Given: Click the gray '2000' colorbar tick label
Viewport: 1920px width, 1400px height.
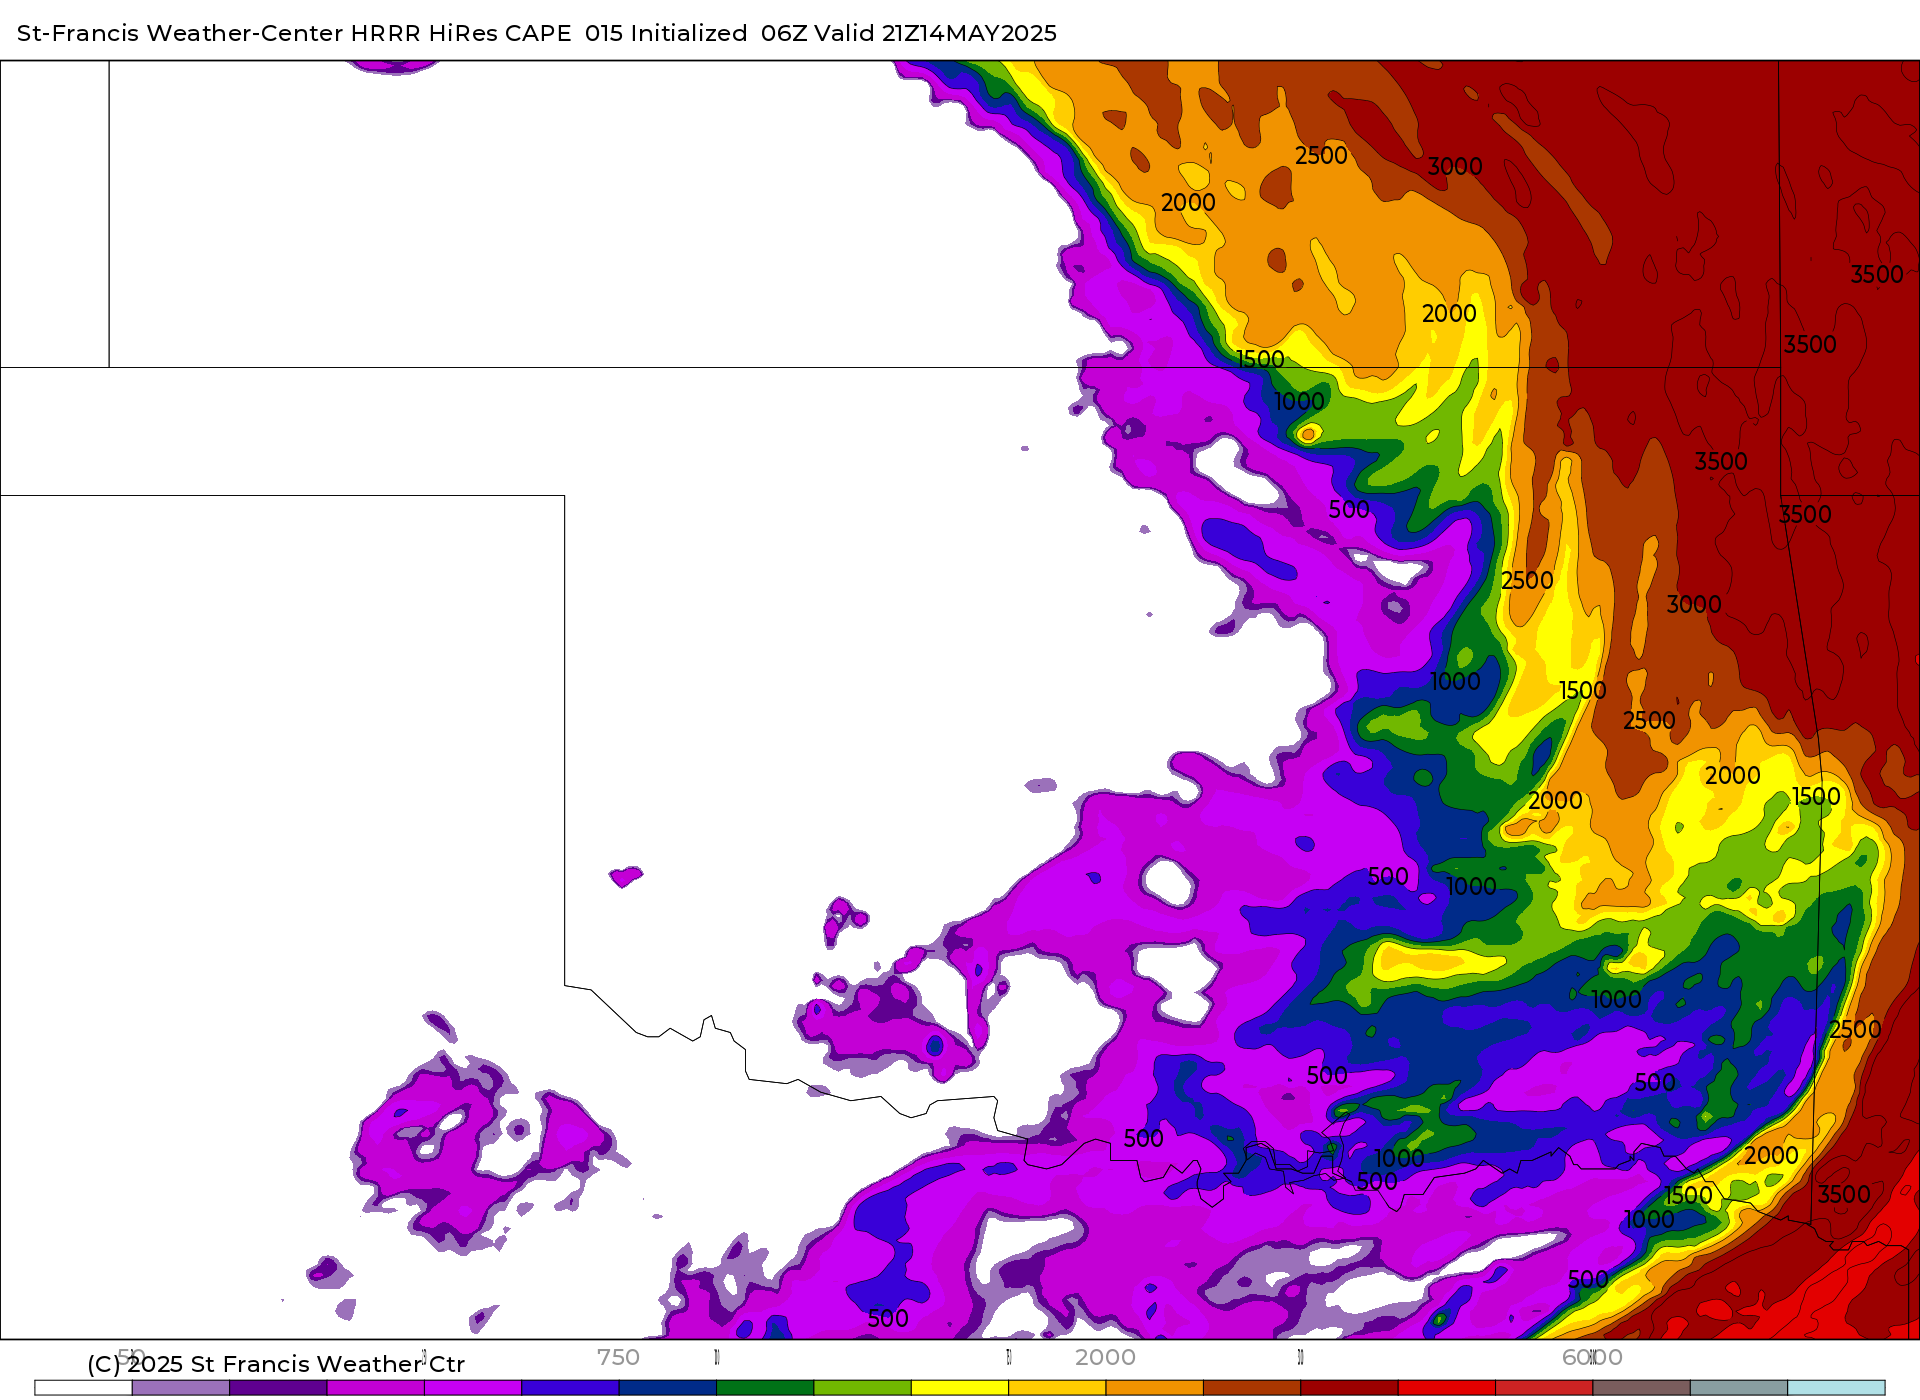Looking at the screenshot, I should pyautogui.click(x=1105, y=1357).
